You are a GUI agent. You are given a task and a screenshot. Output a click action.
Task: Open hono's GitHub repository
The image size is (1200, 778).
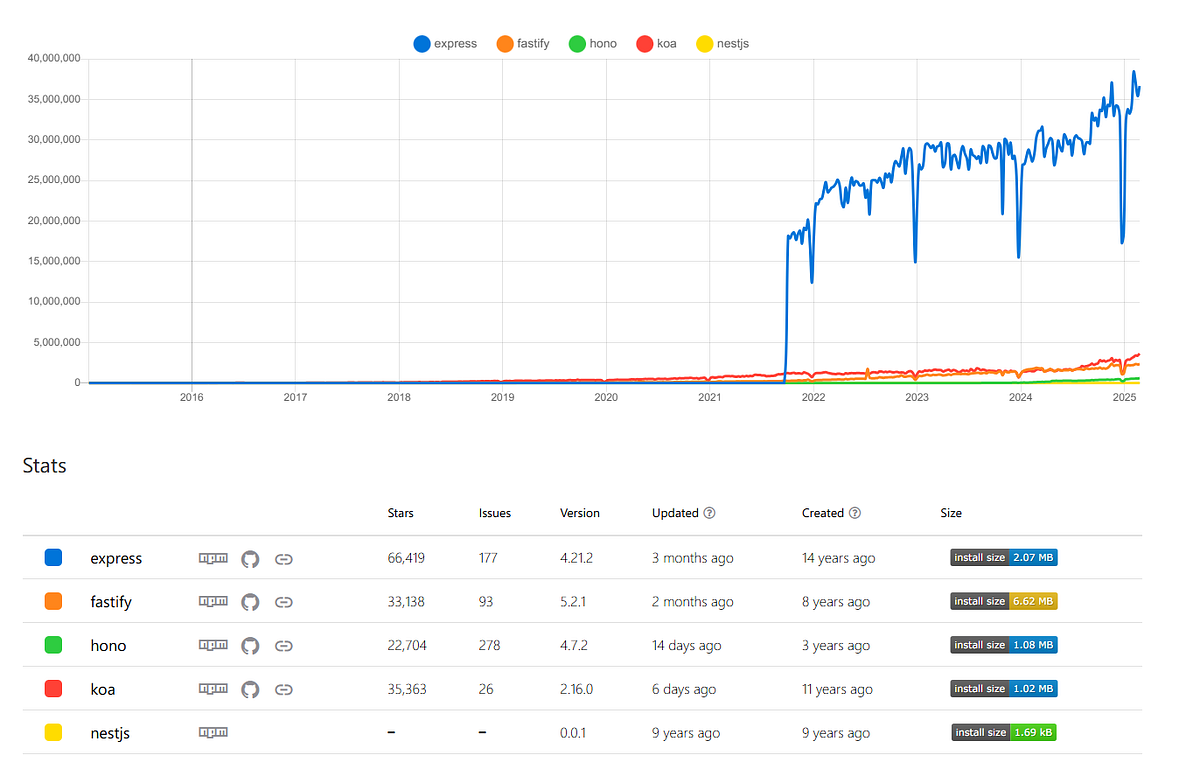pyautogui.click(x=250, y=645)
